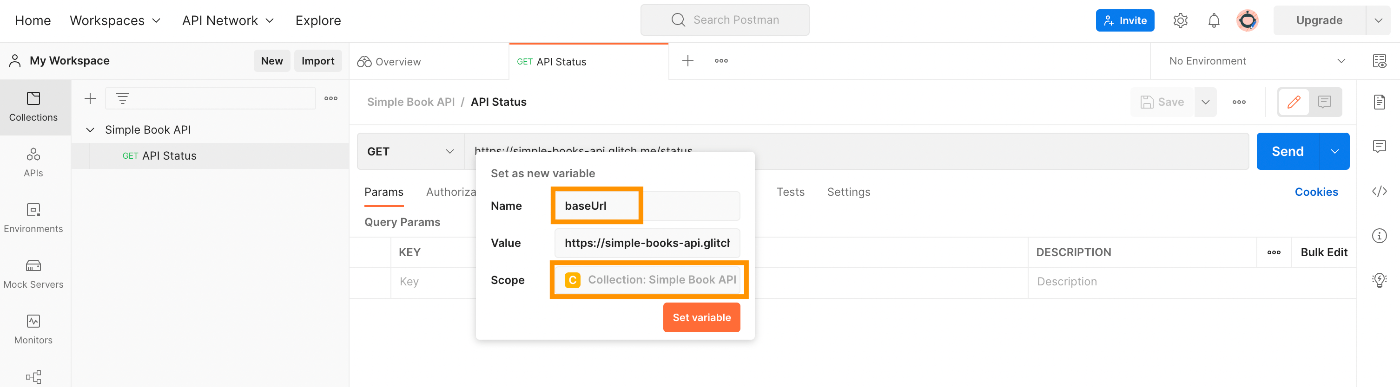This screenshot has height=387, width=1400.
Task: Open the notifications bell
Action: (x=1214, y=21)
